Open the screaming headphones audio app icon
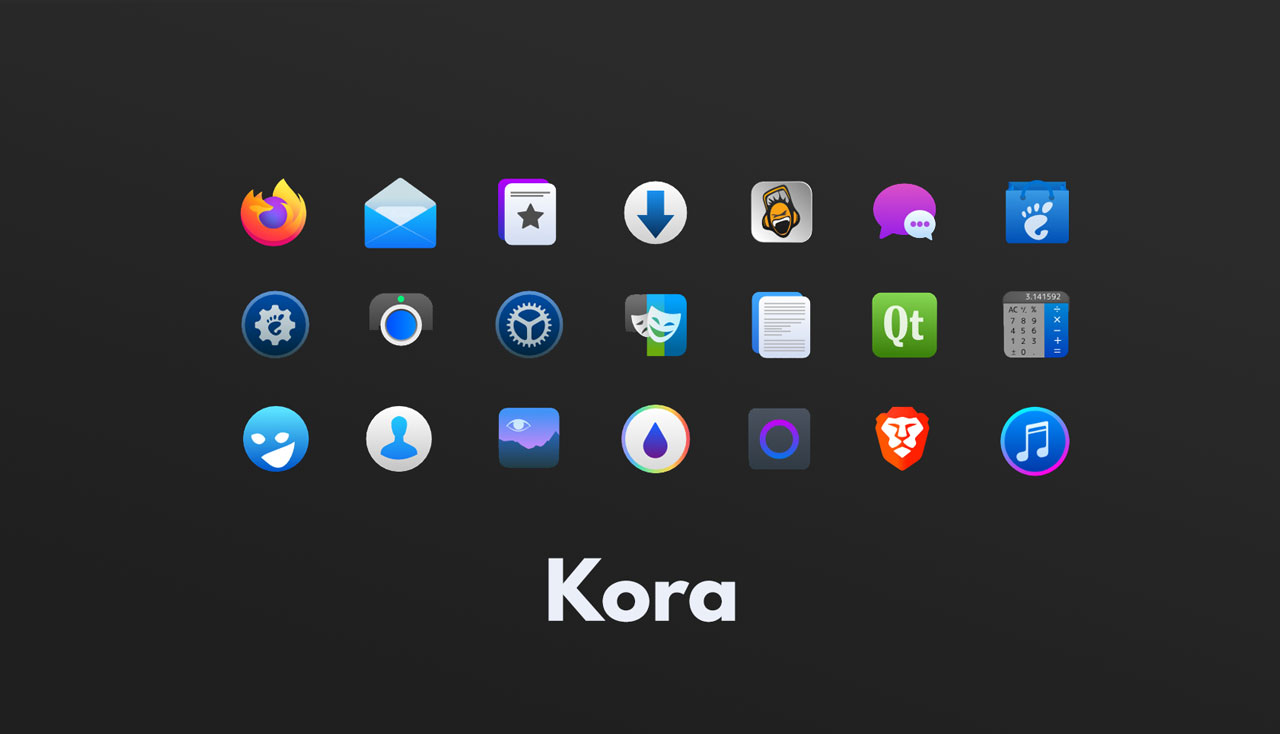The width and height of the screenshot is (1280, 734). (x=781, y=212)
